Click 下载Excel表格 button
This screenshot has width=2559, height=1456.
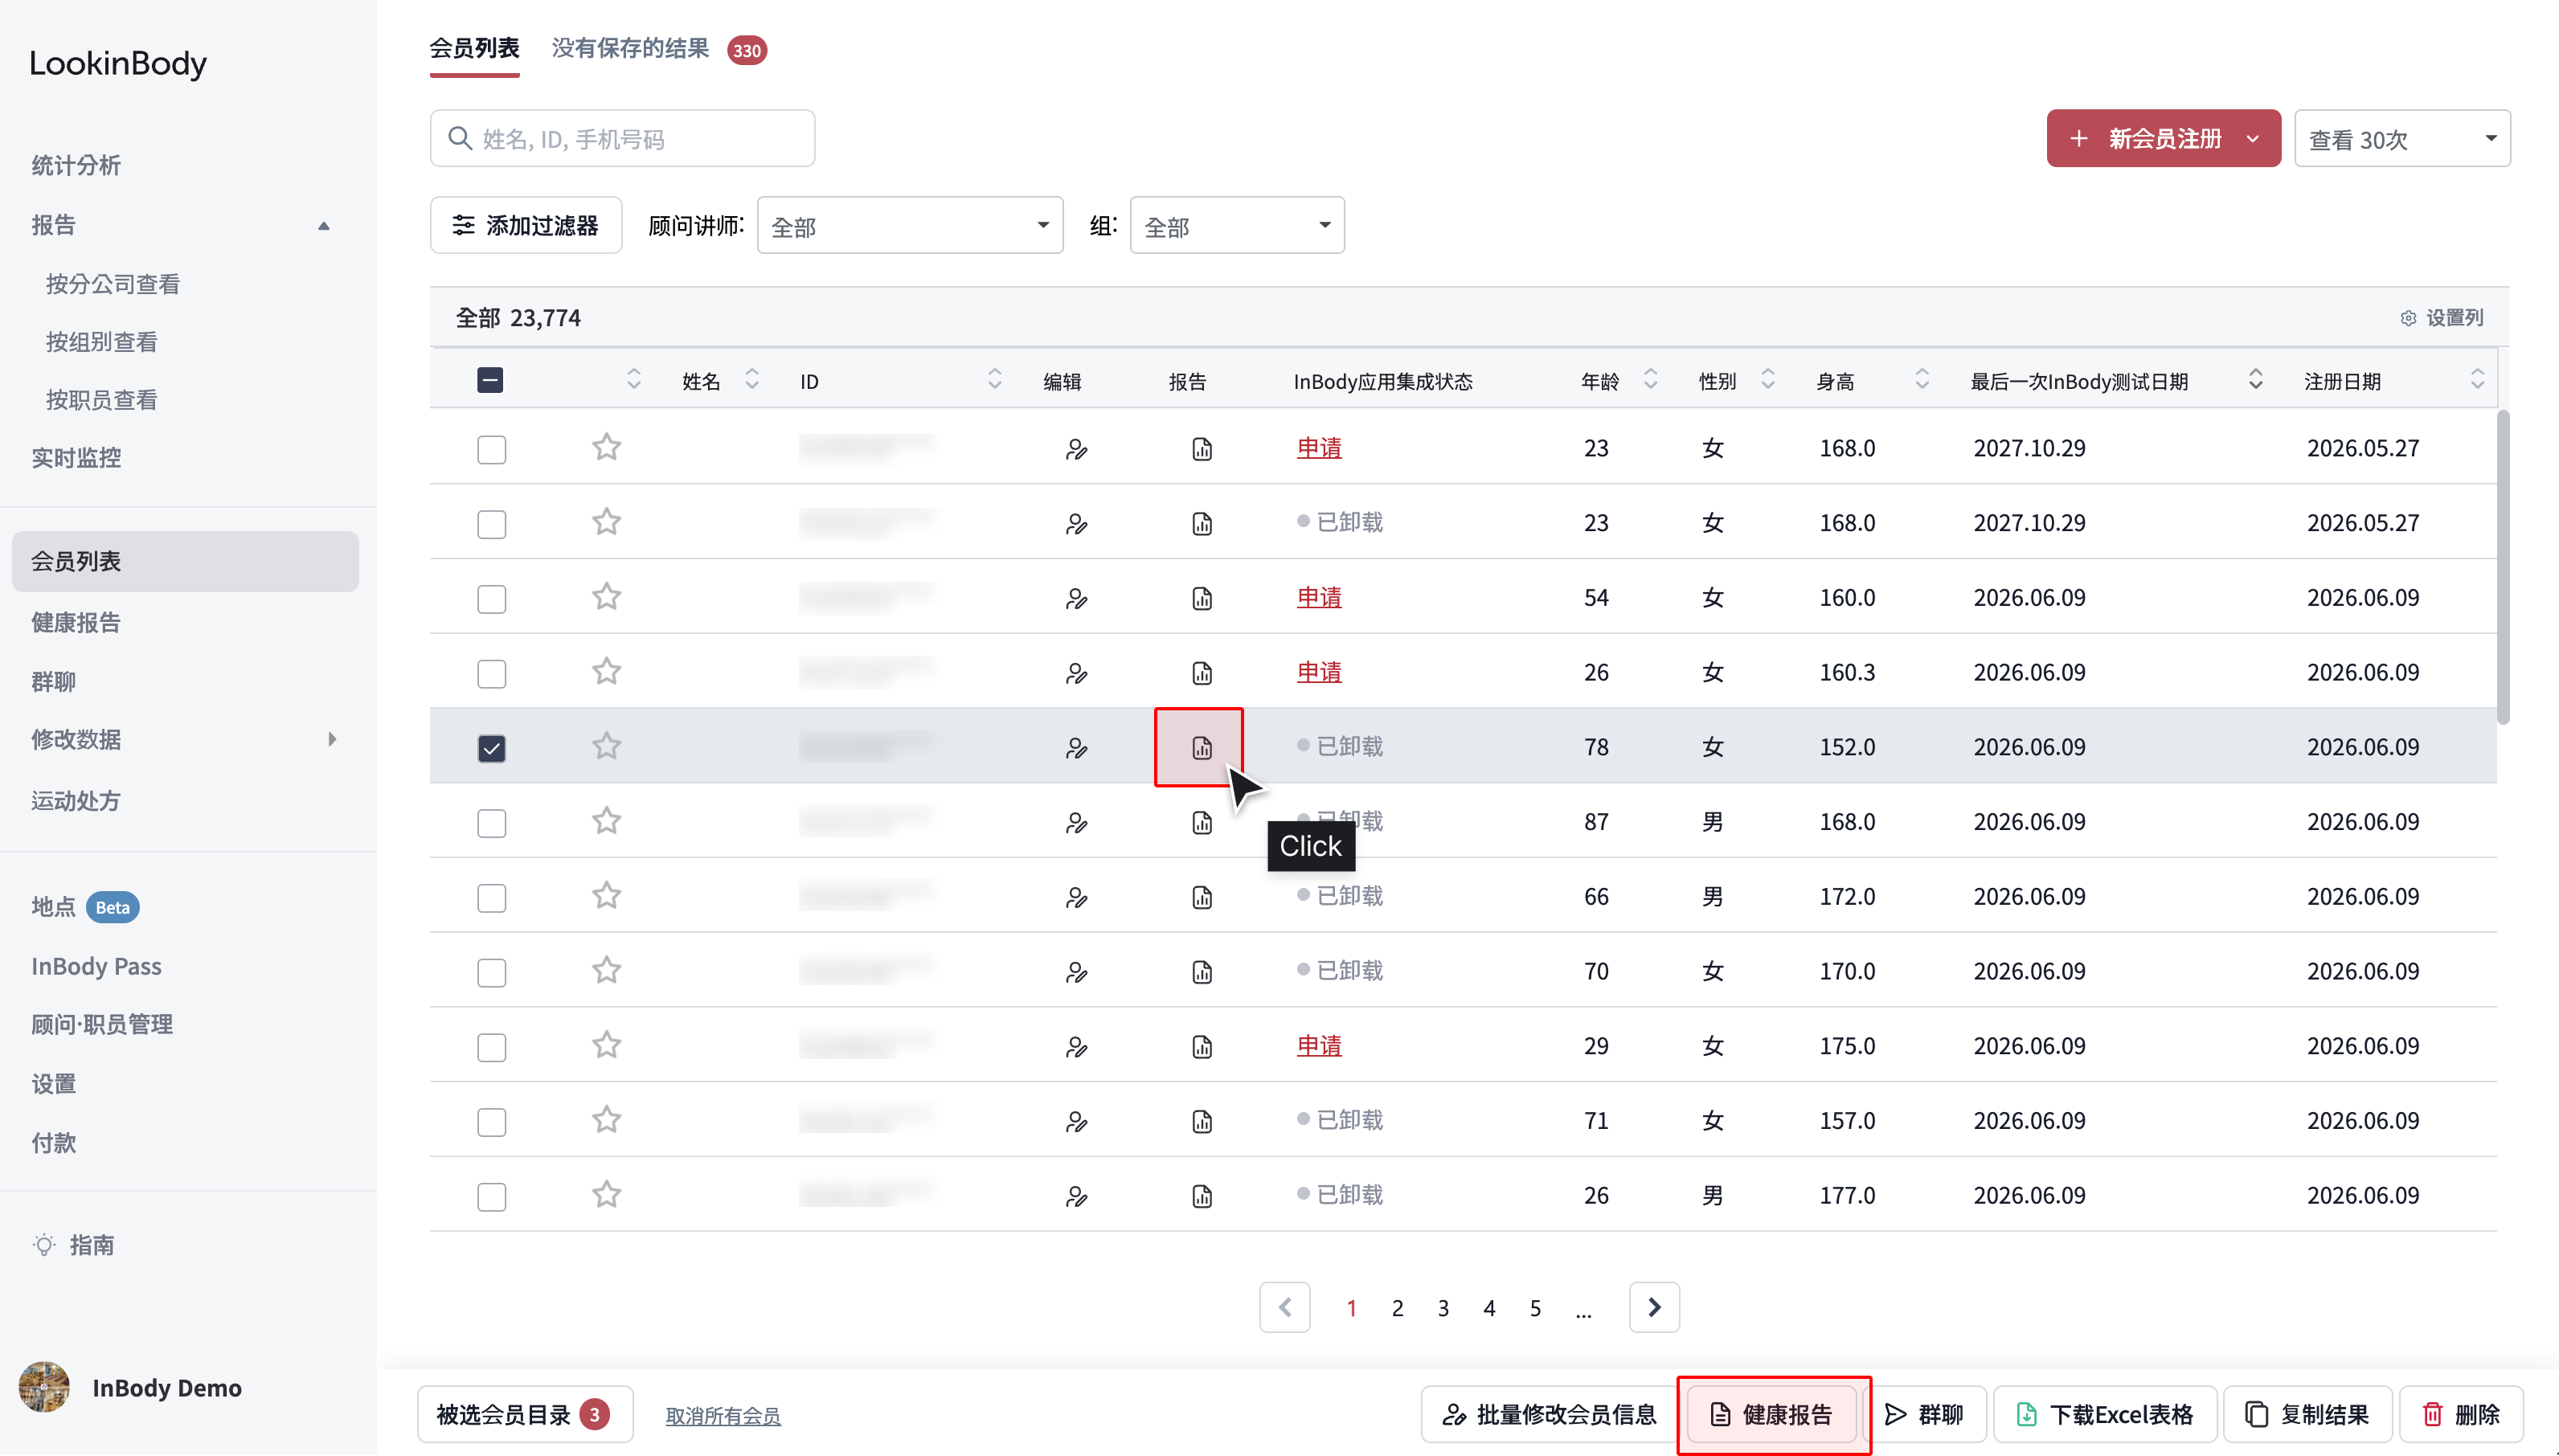coord(2104,1414)
